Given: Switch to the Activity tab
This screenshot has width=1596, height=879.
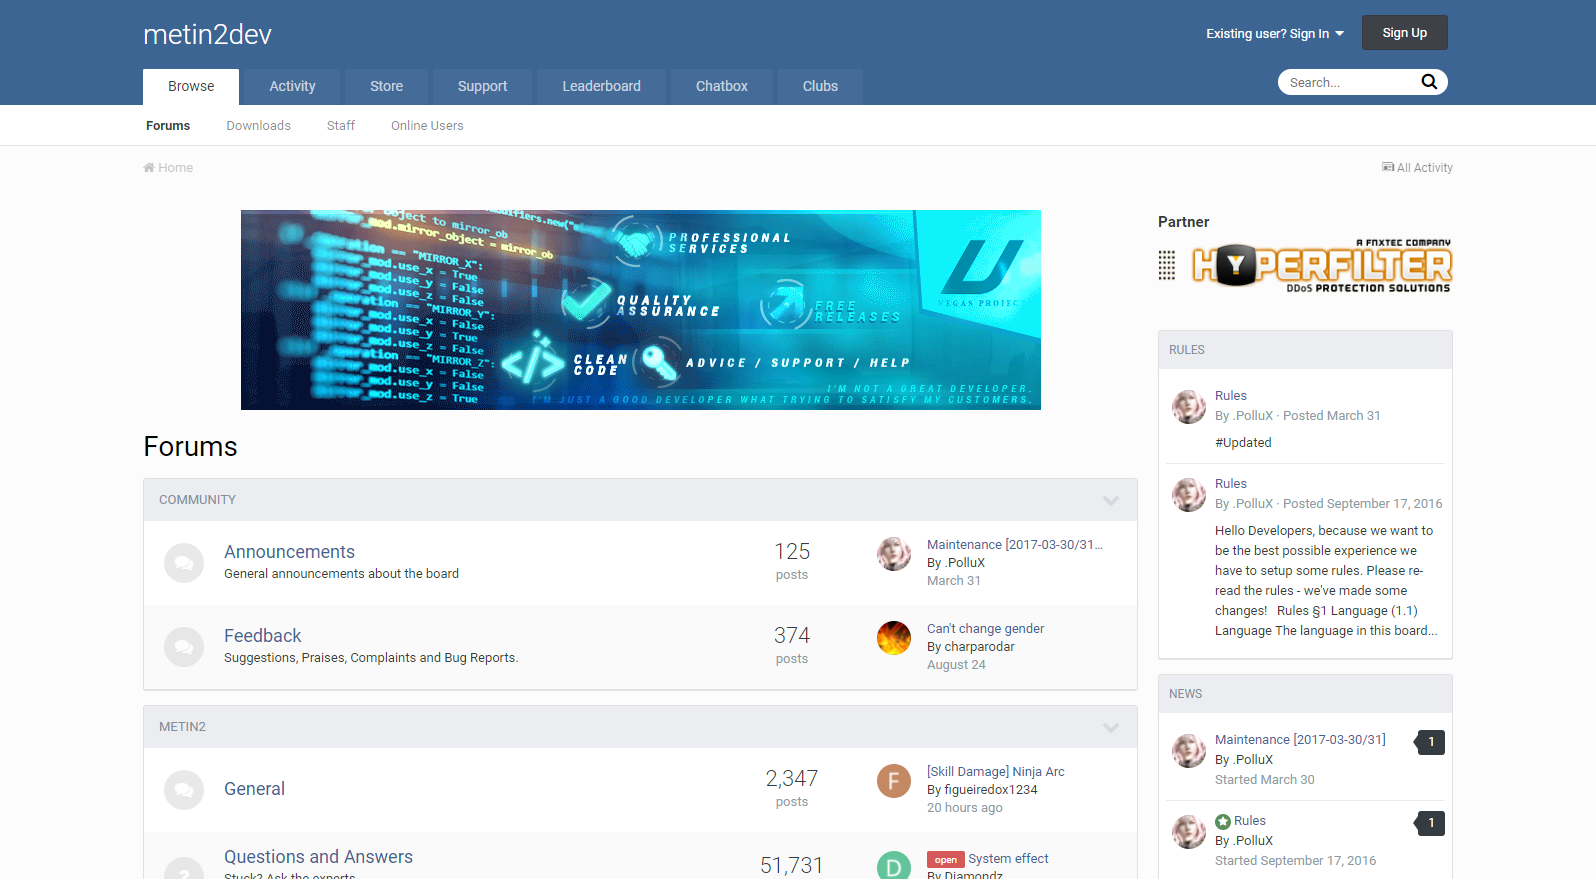Looking at the screenshot, I should click(292, 87).
